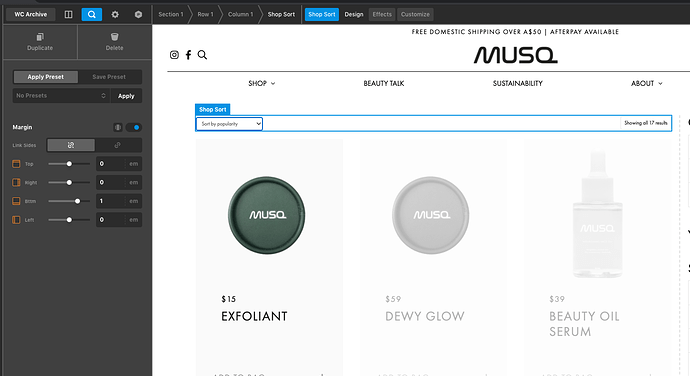Select the unlinked sides option
Image resolution: width=690 pixels, height=376 pixels.
coord(71,145)
